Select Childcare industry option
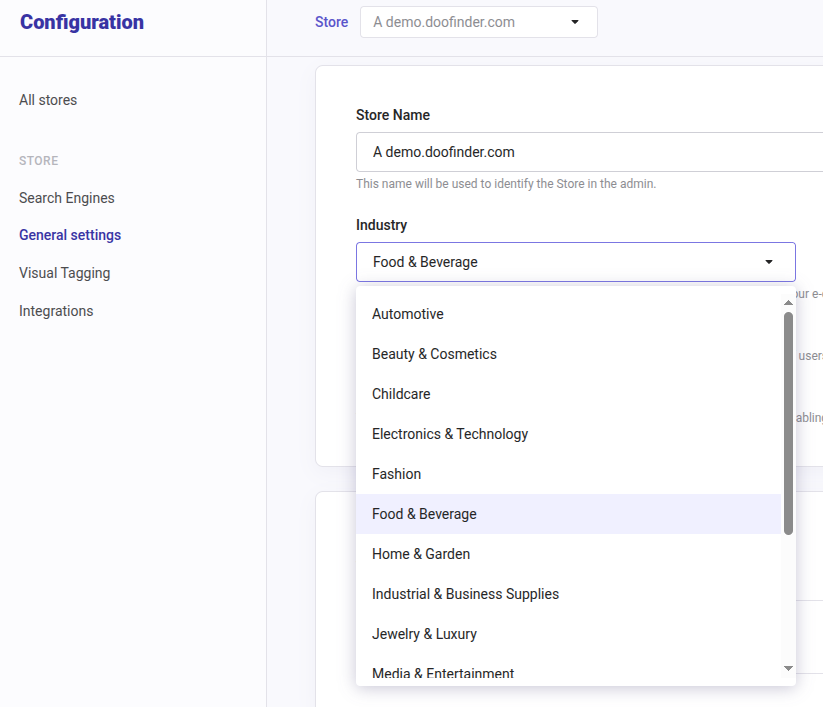This screenshot has width=823, height=707. coord(401,394)
